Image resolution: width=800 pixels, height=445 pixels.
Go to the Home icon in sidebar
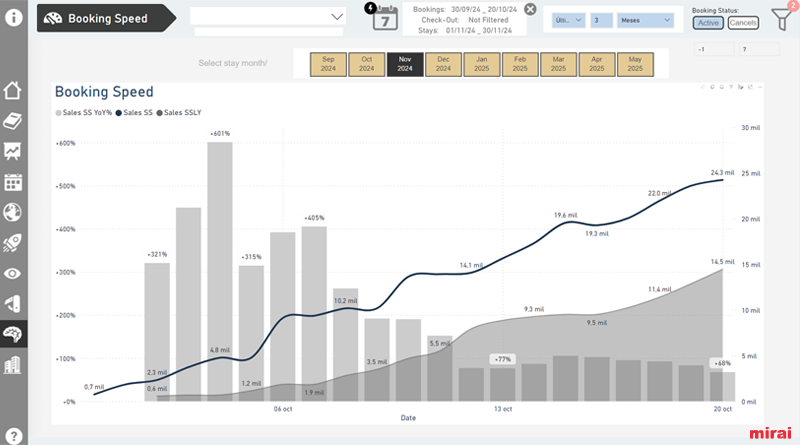[13, 91]
